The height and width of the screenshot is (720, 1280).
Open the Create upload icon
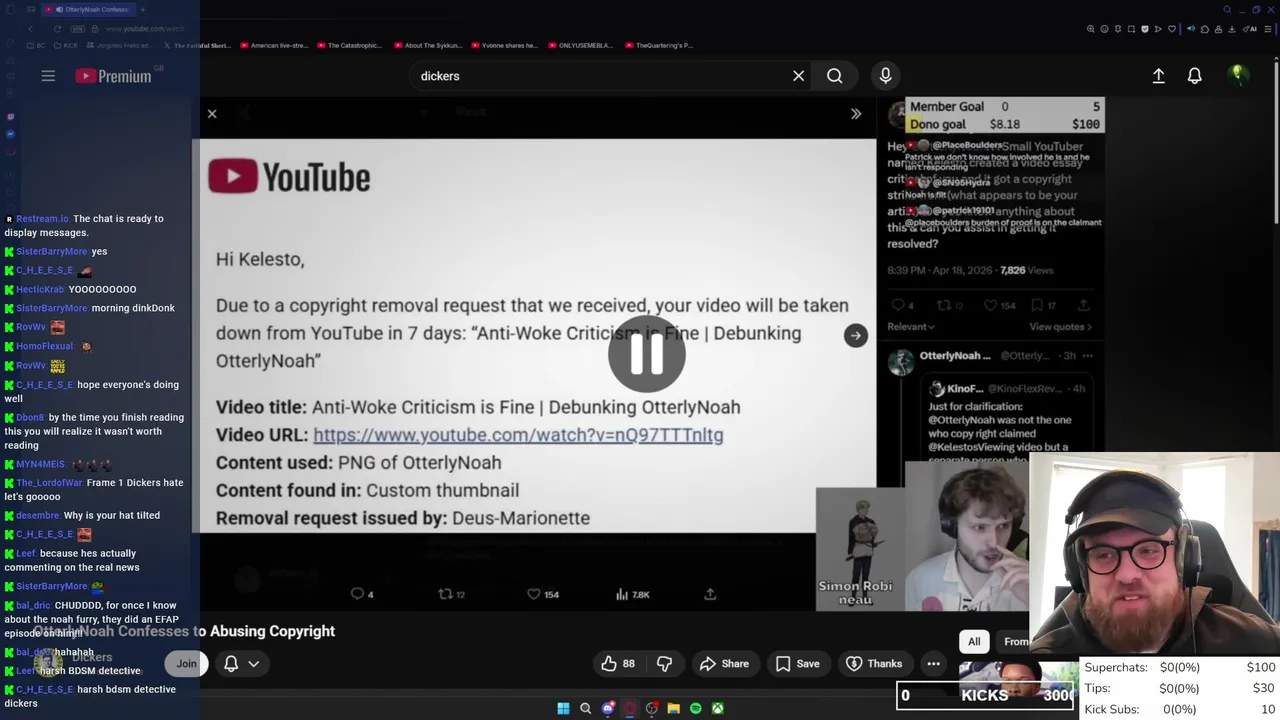click(x=1158, y=76)
